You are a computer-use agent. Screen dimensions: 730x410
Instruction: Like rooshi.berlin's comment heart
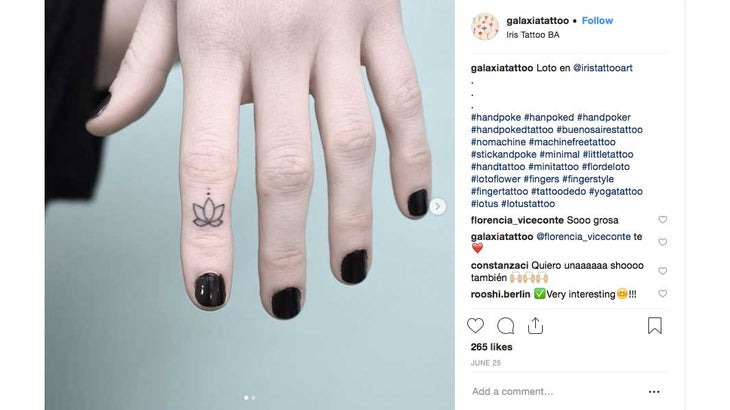(662, 294)
